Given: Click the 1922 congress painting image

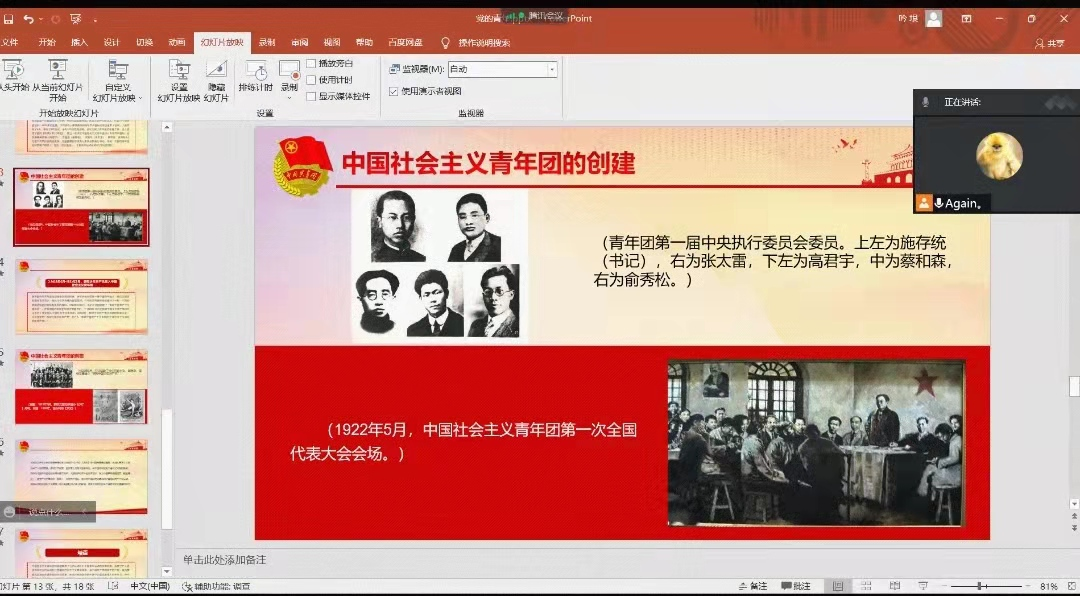Looking at the screenshot, I should (816, 442).
